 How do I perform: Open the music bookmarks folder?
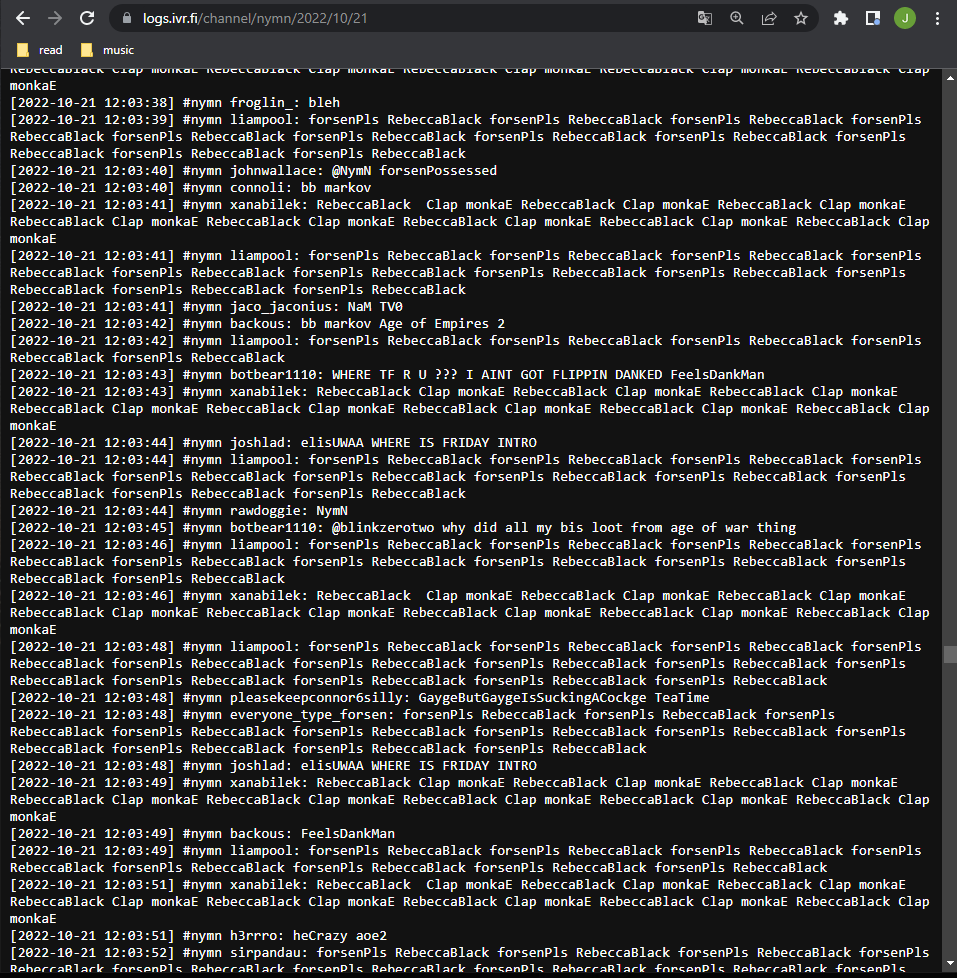(108, 50)
